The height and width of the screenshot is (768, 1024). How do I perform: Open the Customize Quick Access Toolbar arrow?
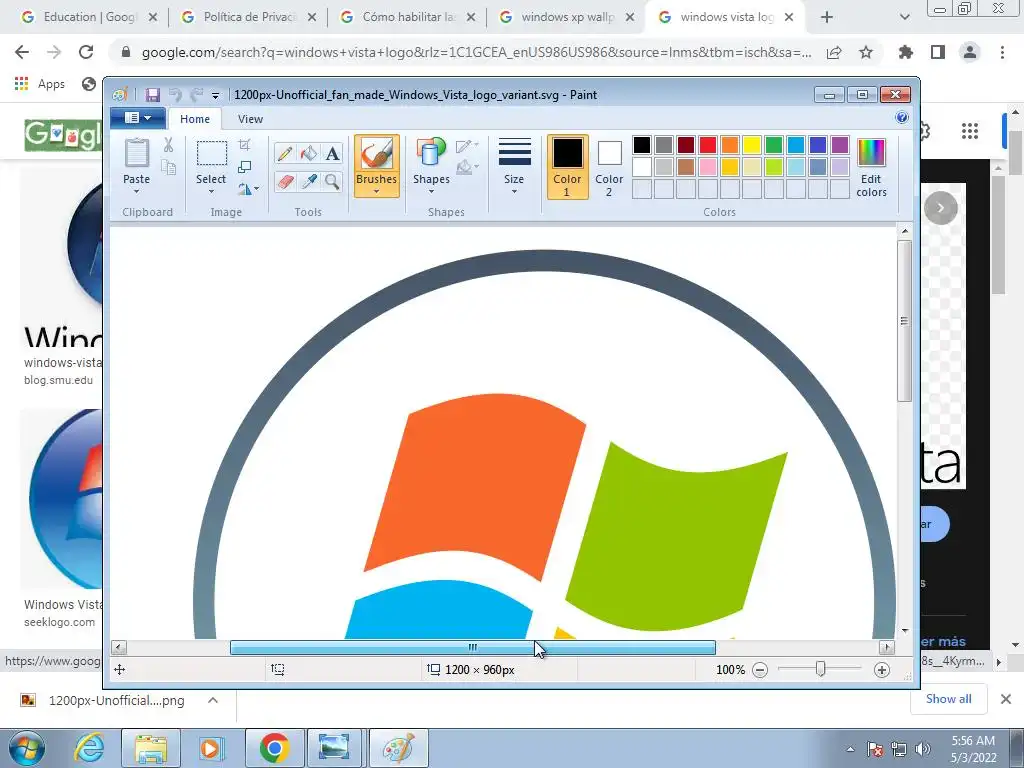(x=216, y=96)
